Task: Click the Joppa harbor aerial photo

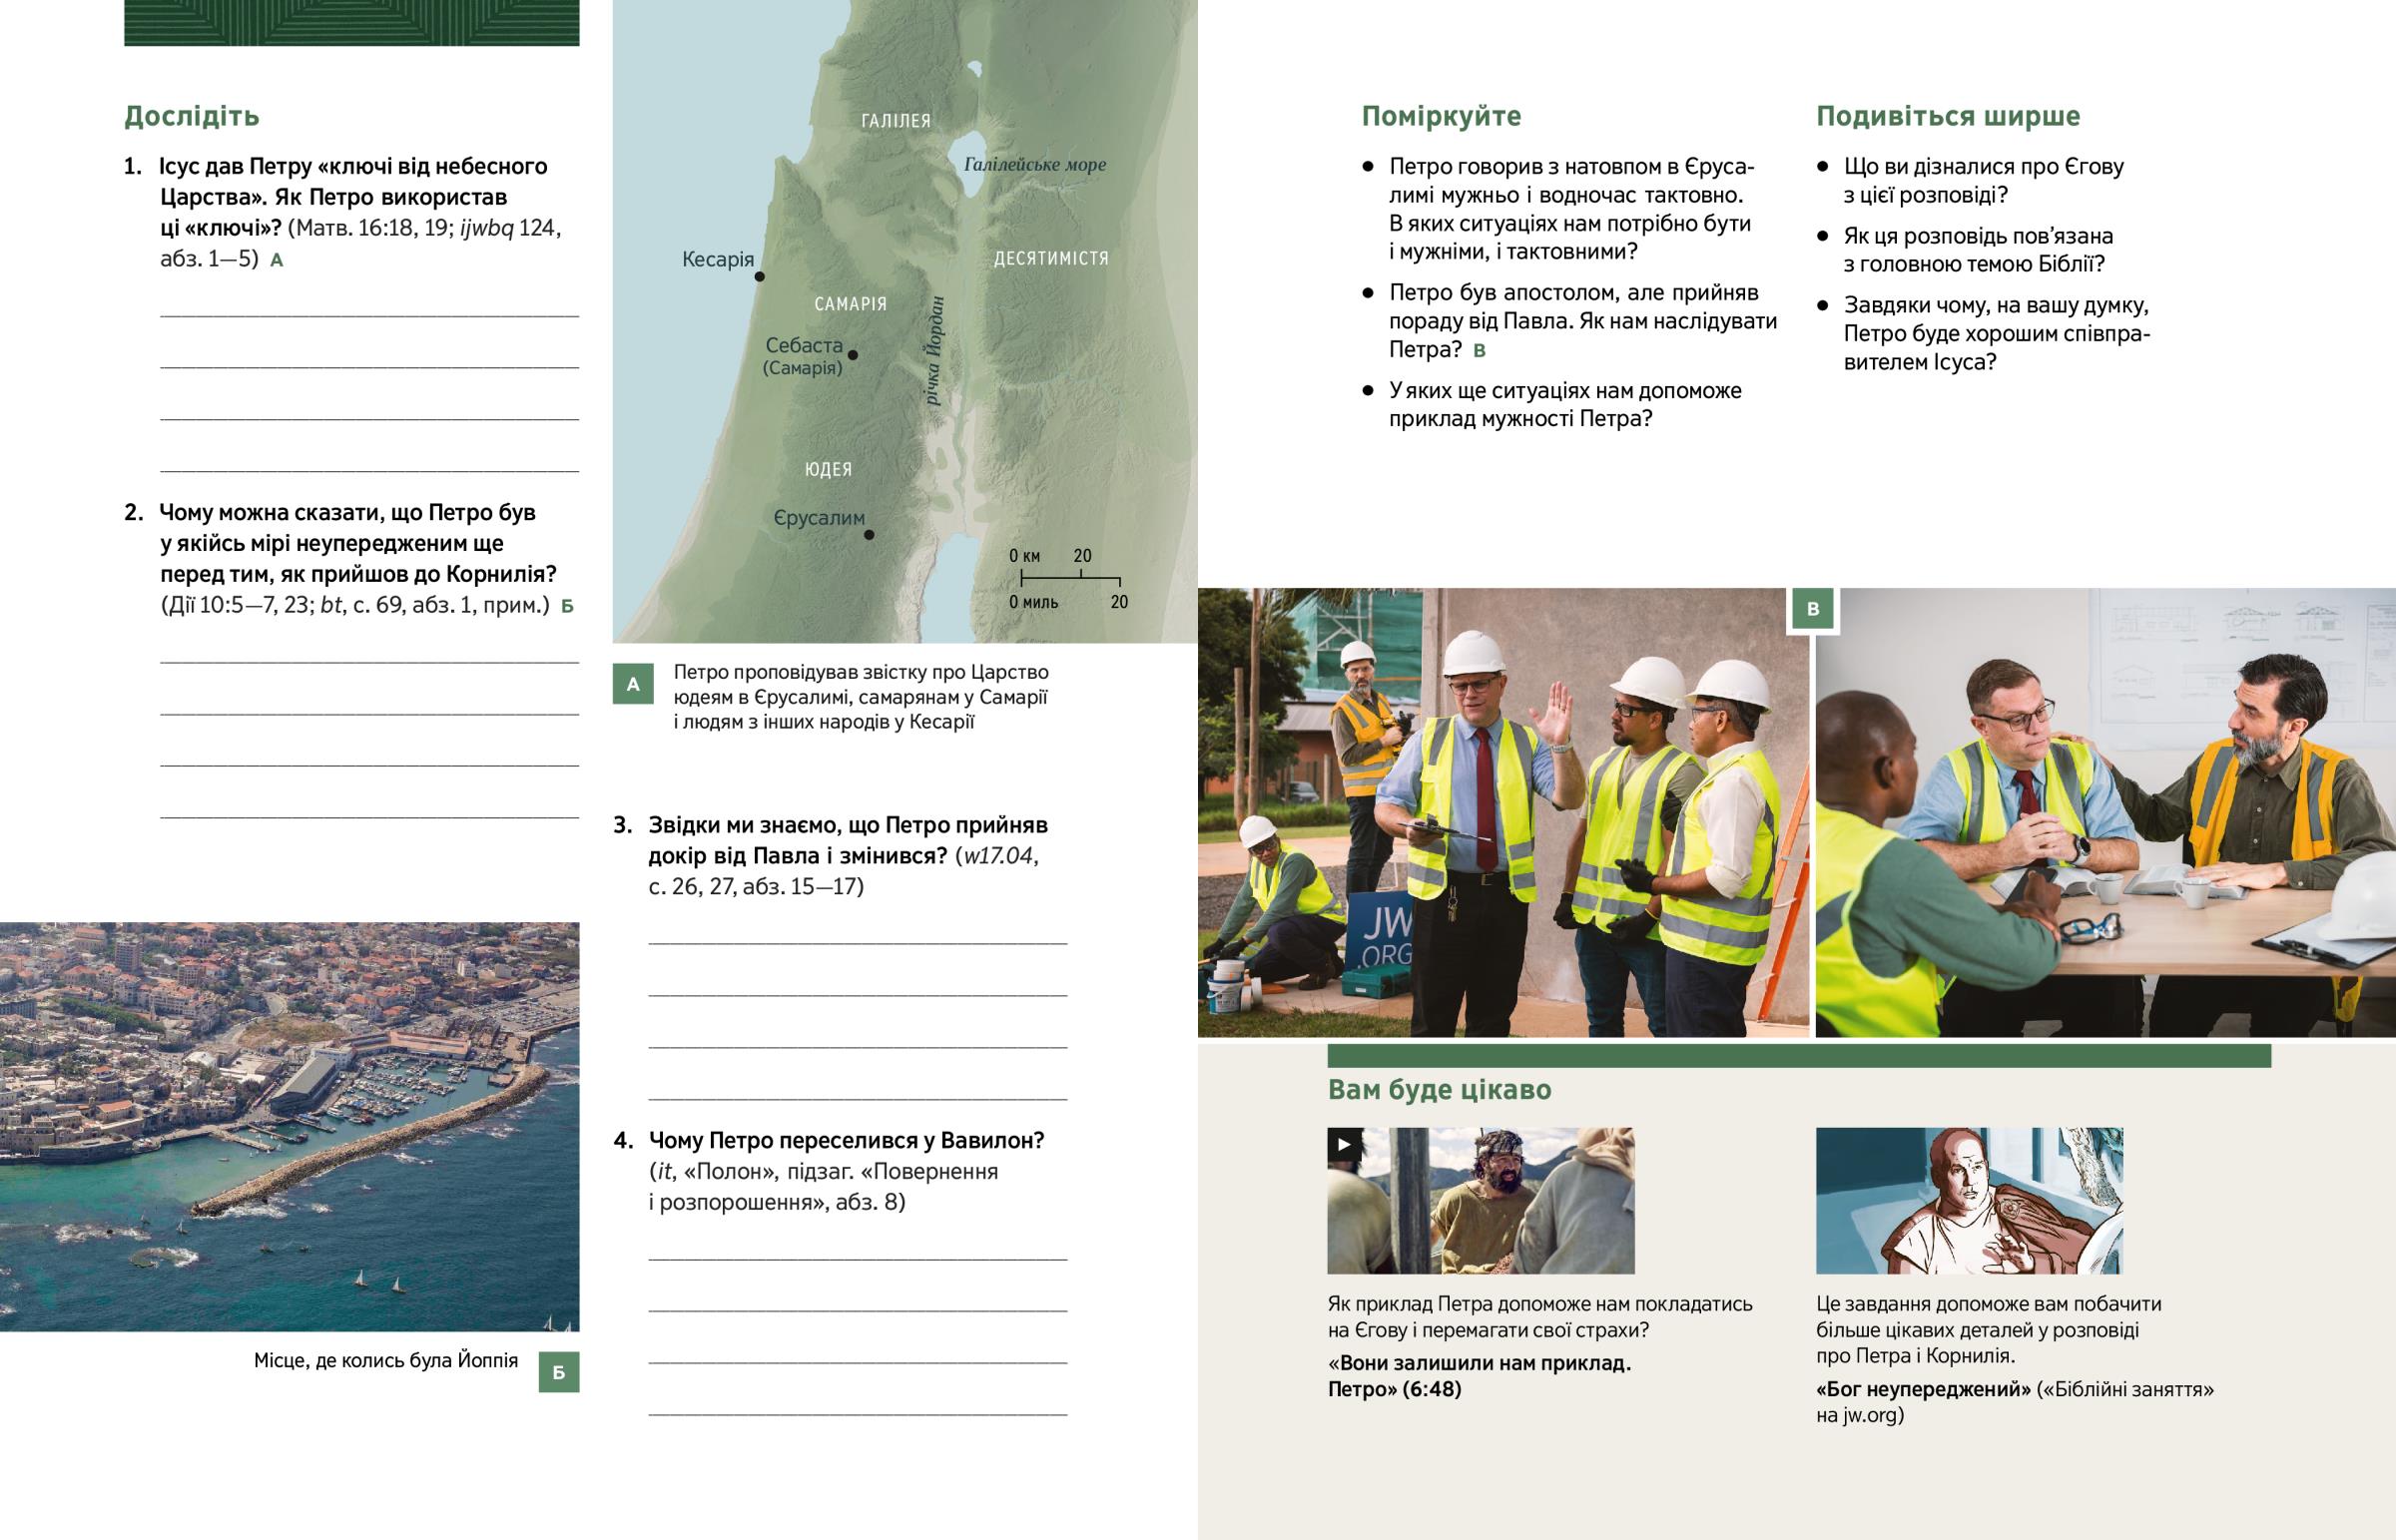Action: tap(290, 1126)
